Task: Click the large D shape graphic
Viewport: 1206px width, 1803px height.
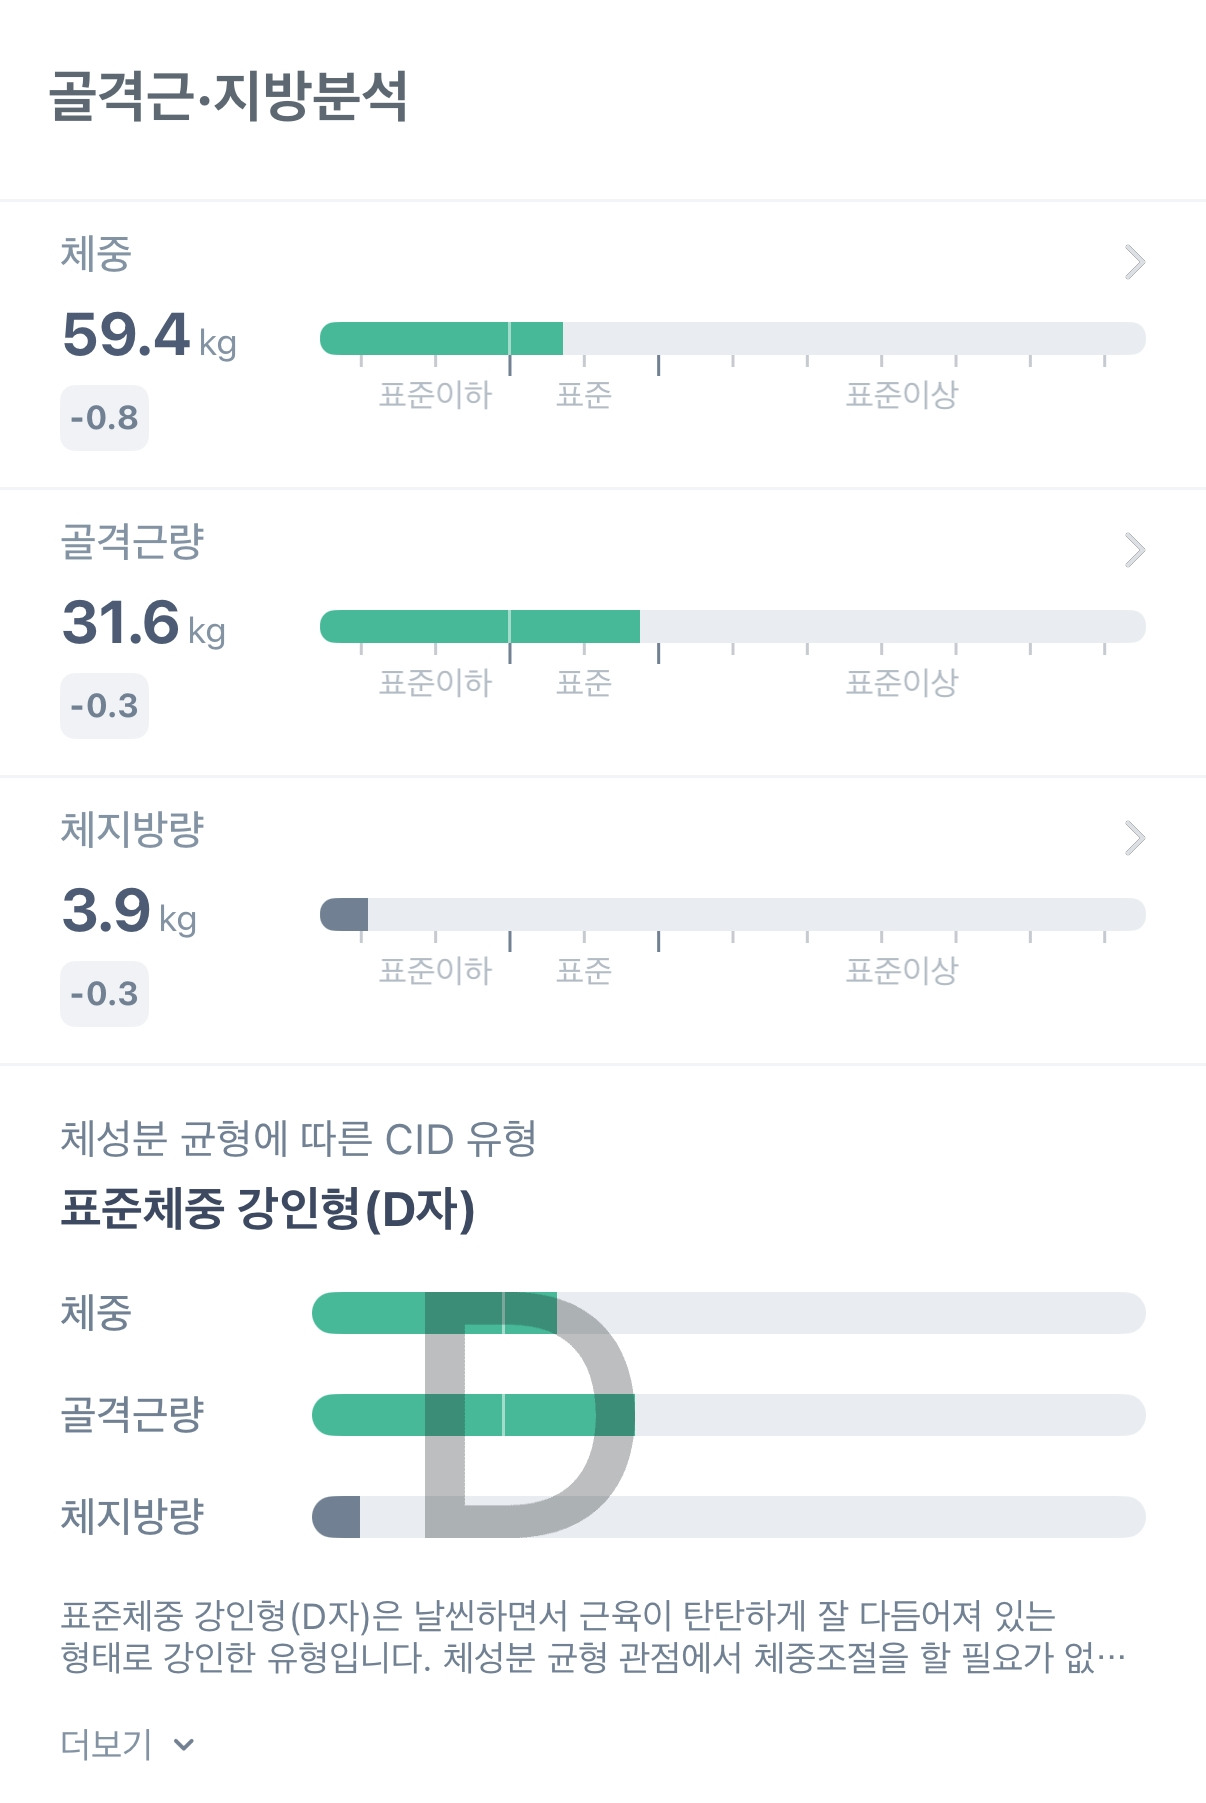Action: click(529, 1414)
